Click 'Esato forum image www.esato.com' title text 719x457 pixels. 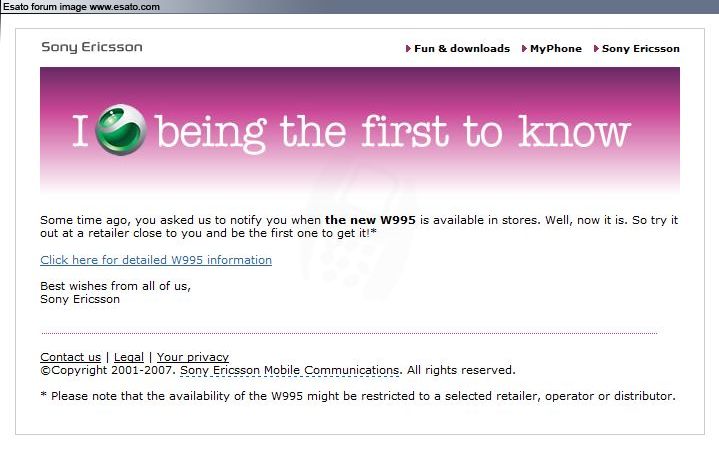click(82, 7)
